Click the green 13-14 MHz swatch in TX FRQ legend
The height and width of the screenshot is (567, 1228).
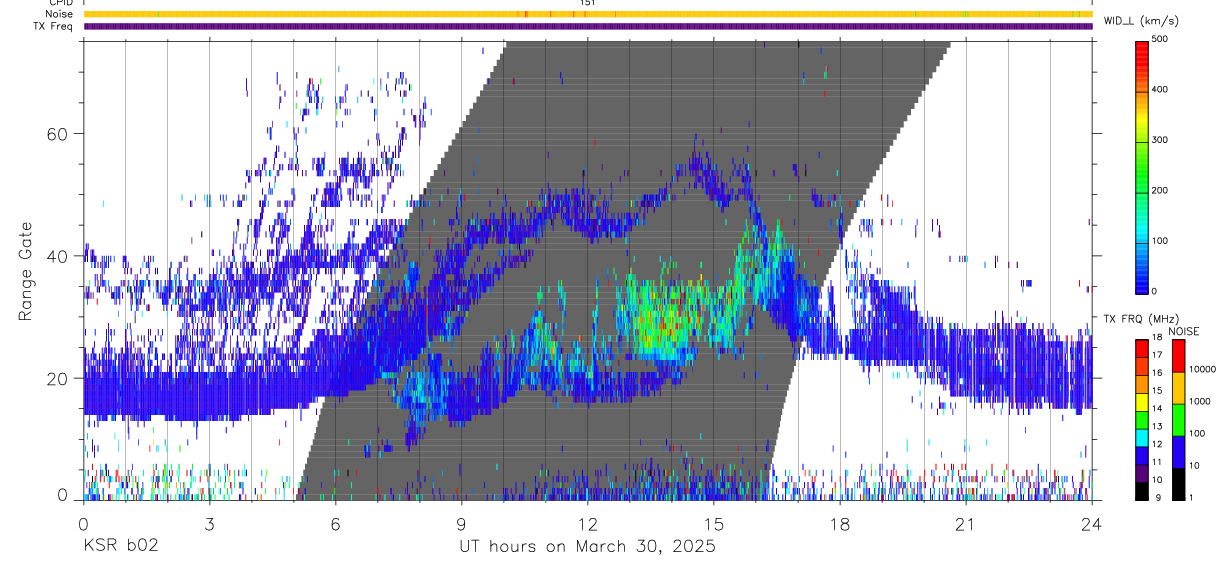coord(1143,420)
